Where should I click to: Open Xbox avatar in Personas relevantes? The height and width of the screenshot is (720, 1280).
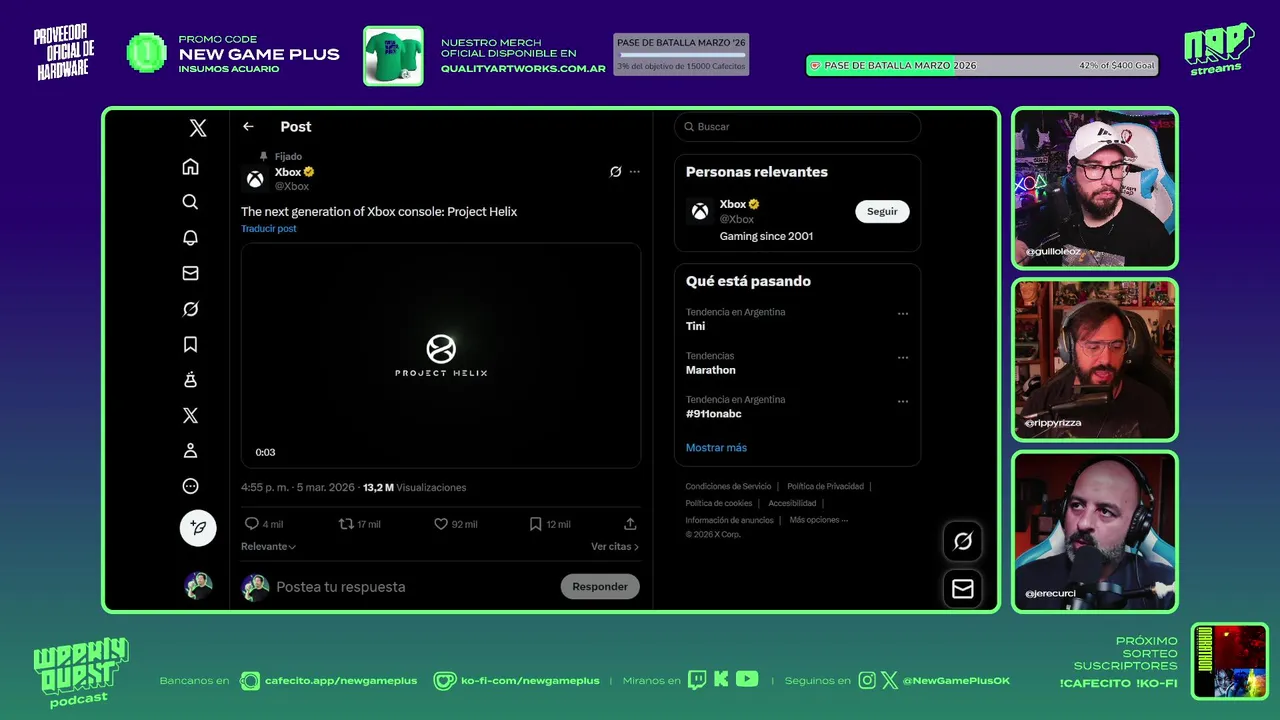[700, 211]
